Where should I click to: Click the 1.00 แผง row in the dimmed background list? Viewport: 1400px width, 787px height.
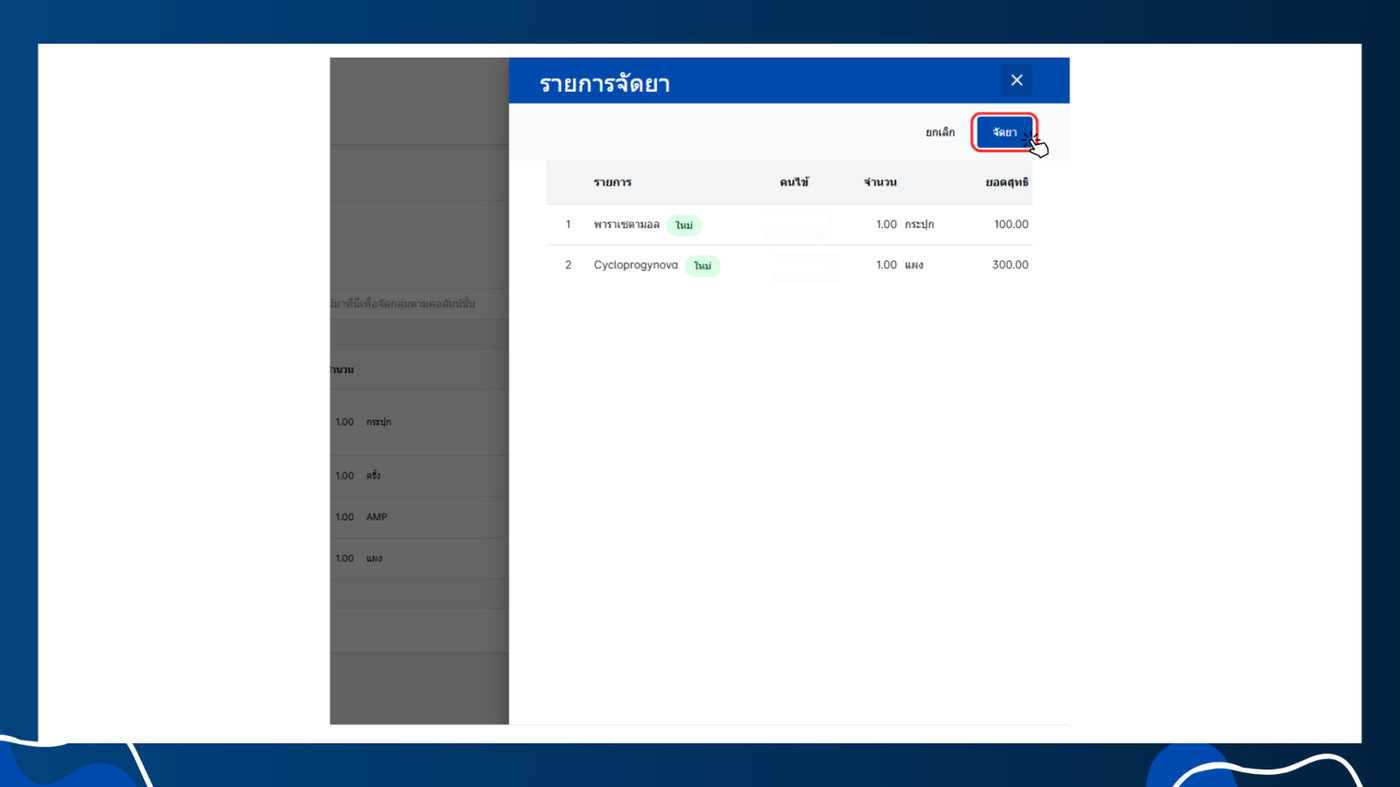[419, 558]
